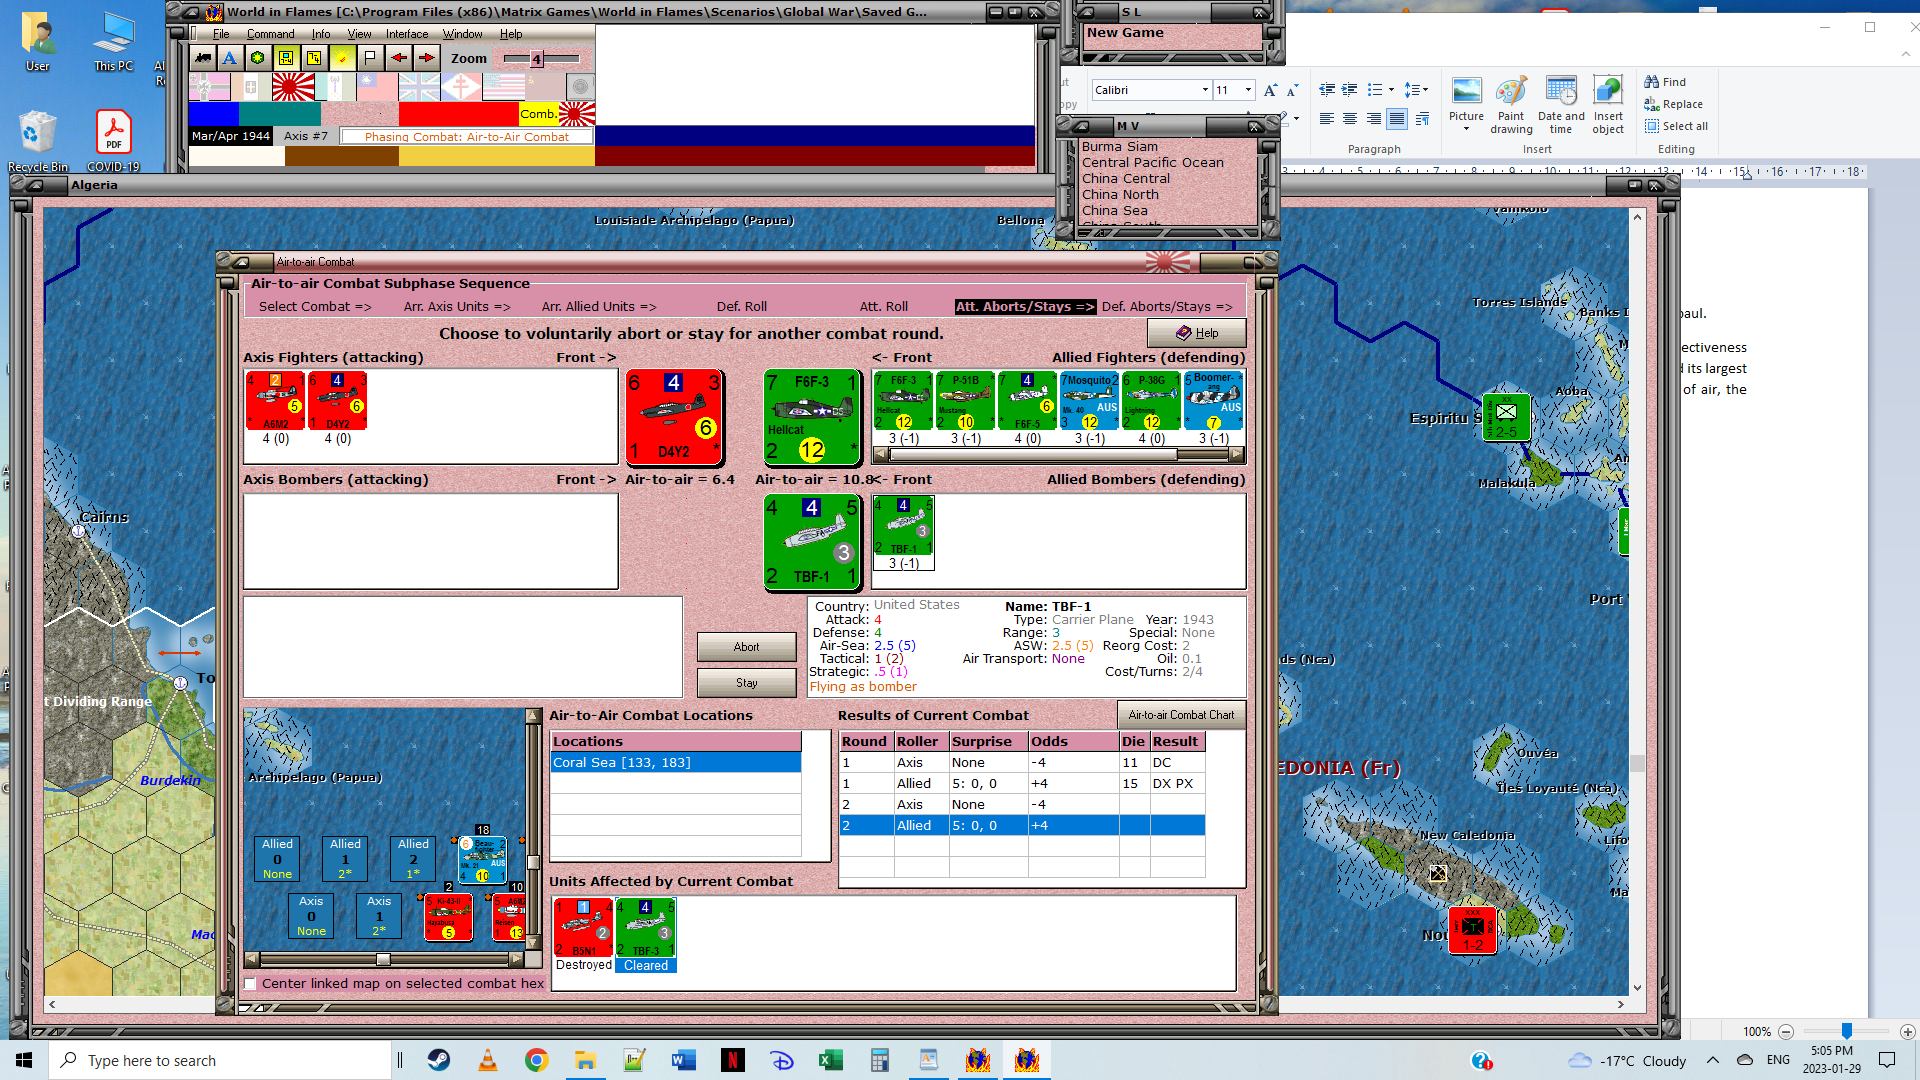Image resolution: width=1920 pixels, height=1080 pixels.
Task: Click Select all in WordPad
Action: [1677, 126]
